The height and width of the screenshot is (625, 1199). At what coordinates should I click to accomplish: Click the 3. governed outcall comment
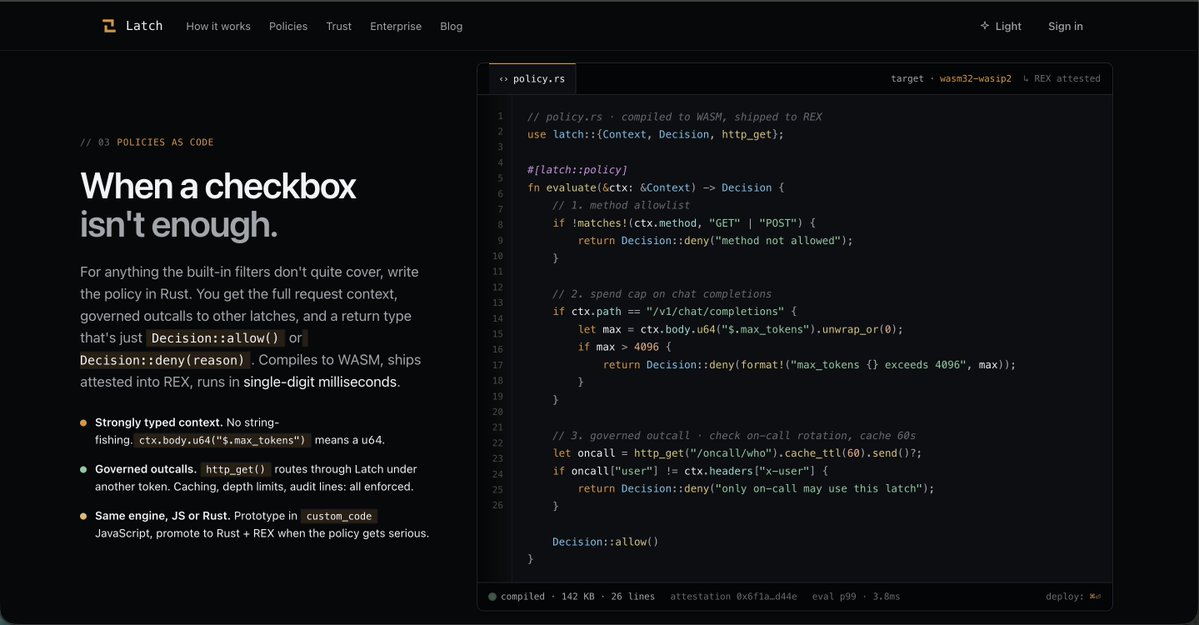[734, 435]
